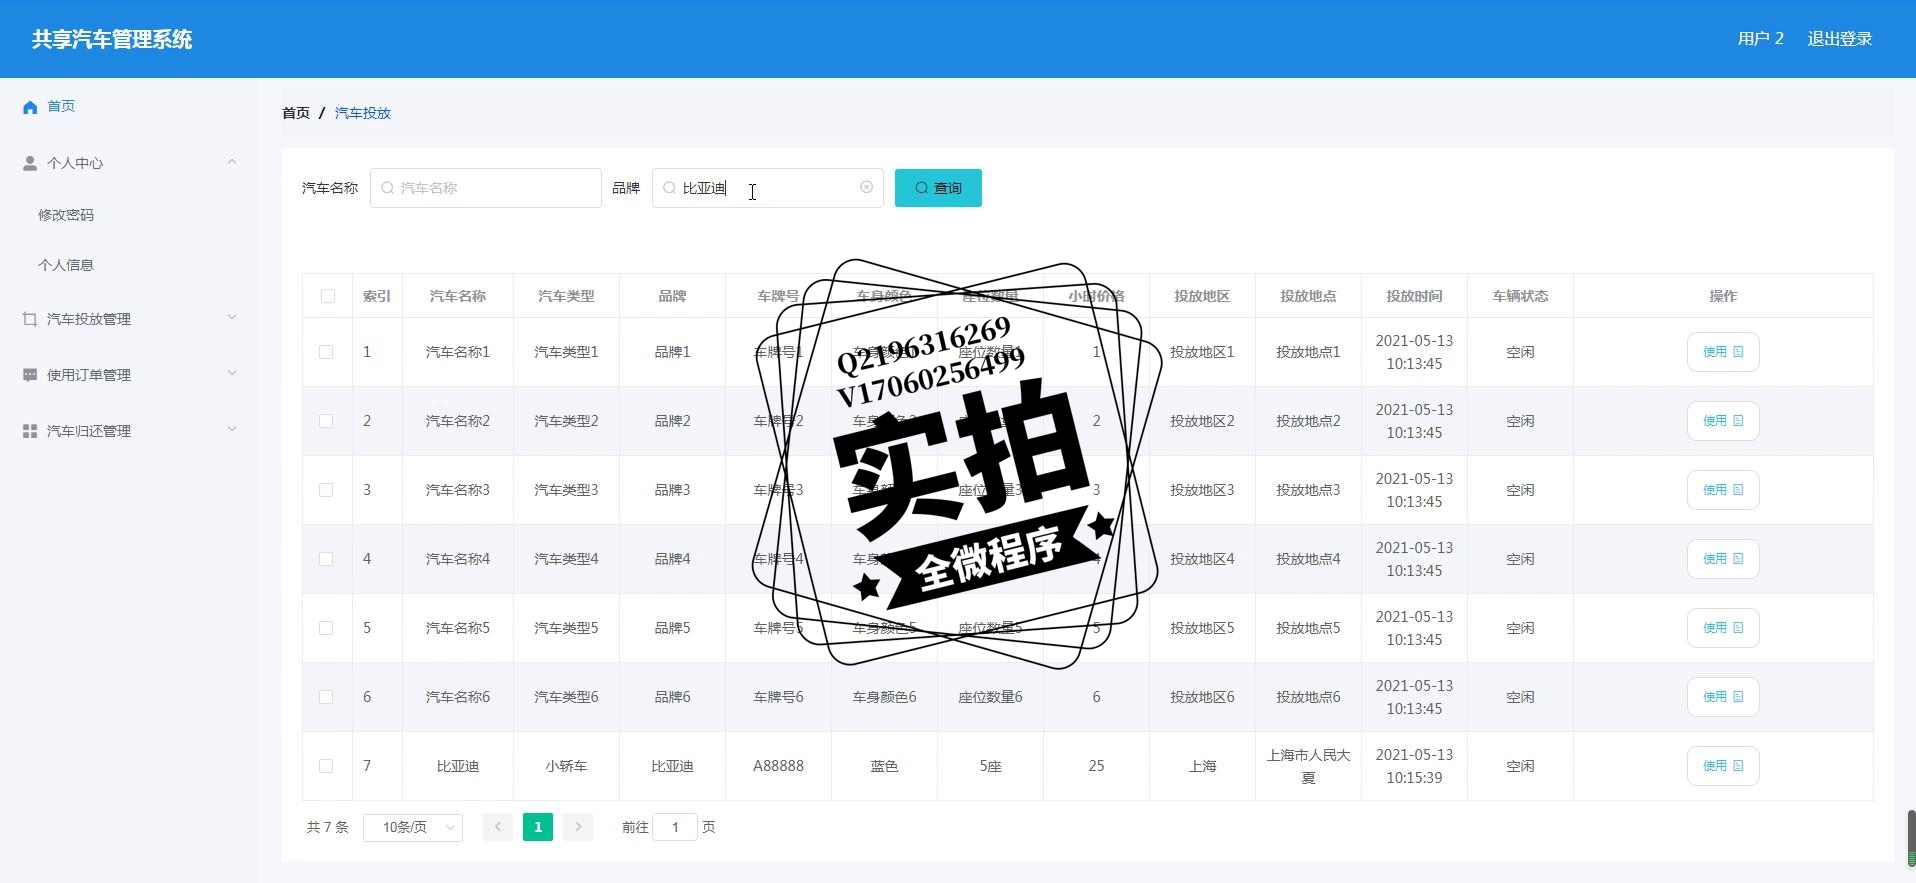
Task: Click the 汽车名称 search input field
Action: point(486,188)
